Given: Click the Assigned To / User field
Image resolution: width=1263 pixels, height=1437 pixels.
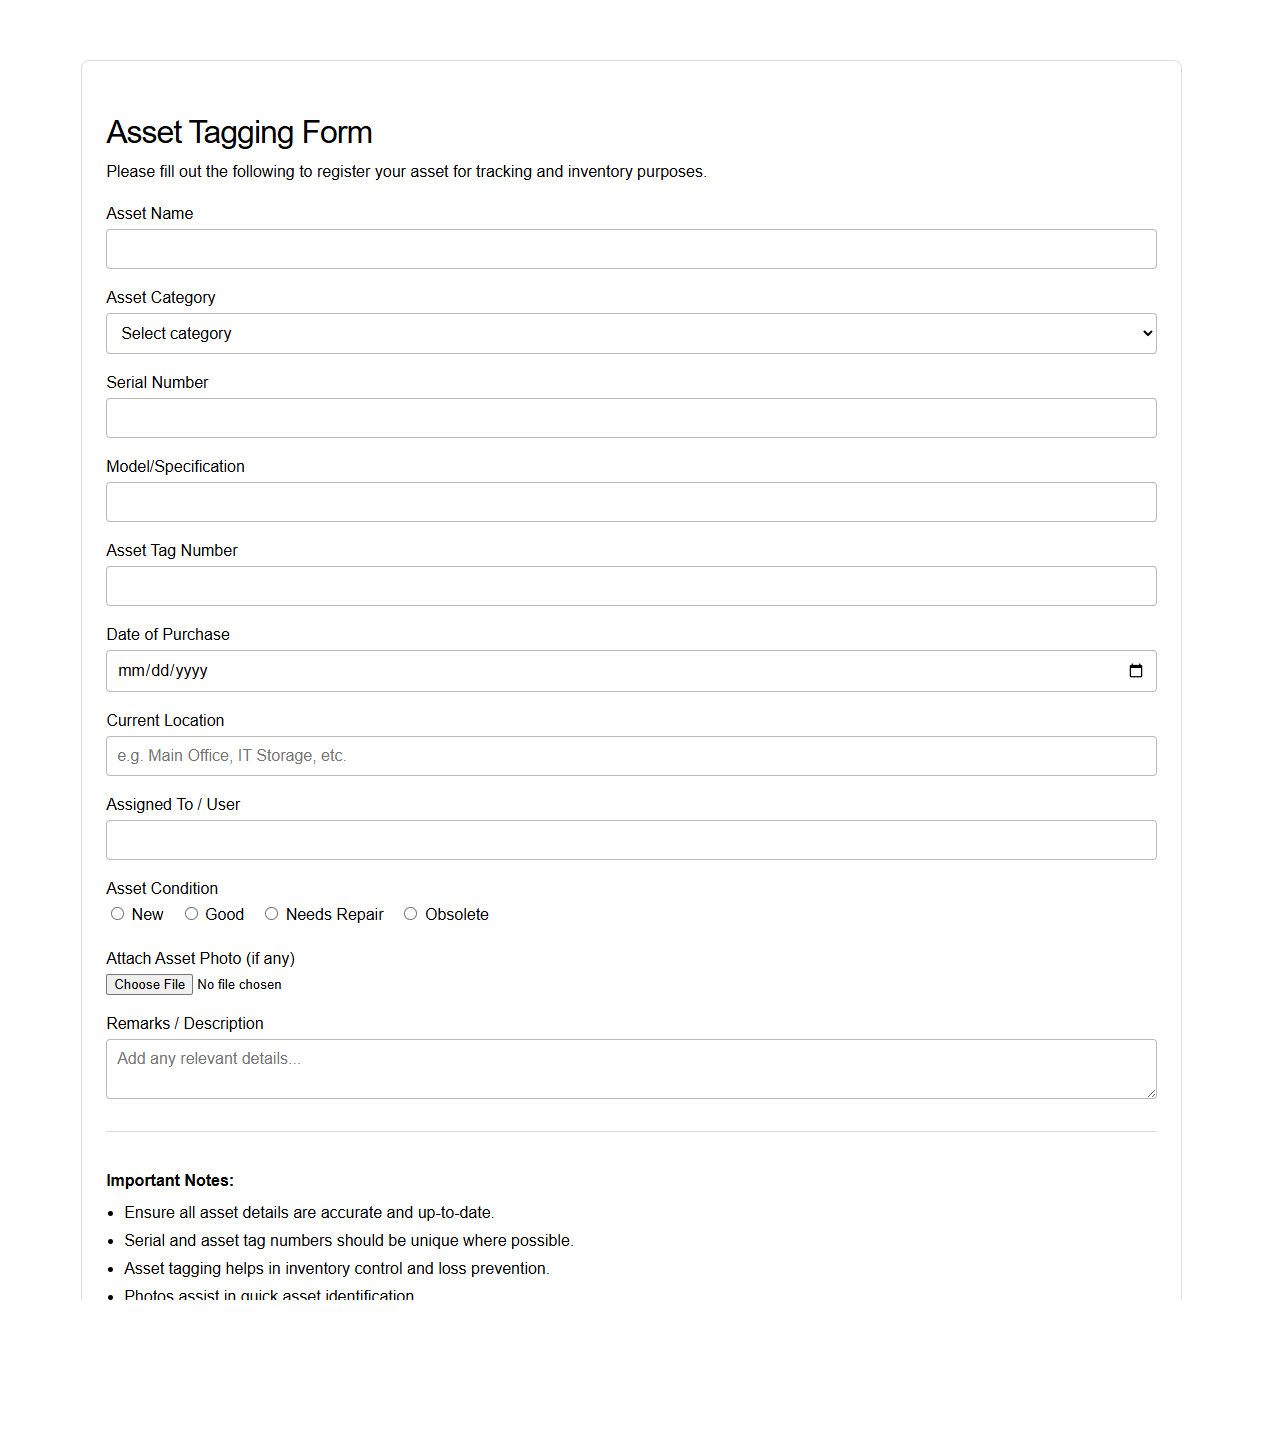Looking at the screenshot, I should pyautogui.click(x=631, y=840).
